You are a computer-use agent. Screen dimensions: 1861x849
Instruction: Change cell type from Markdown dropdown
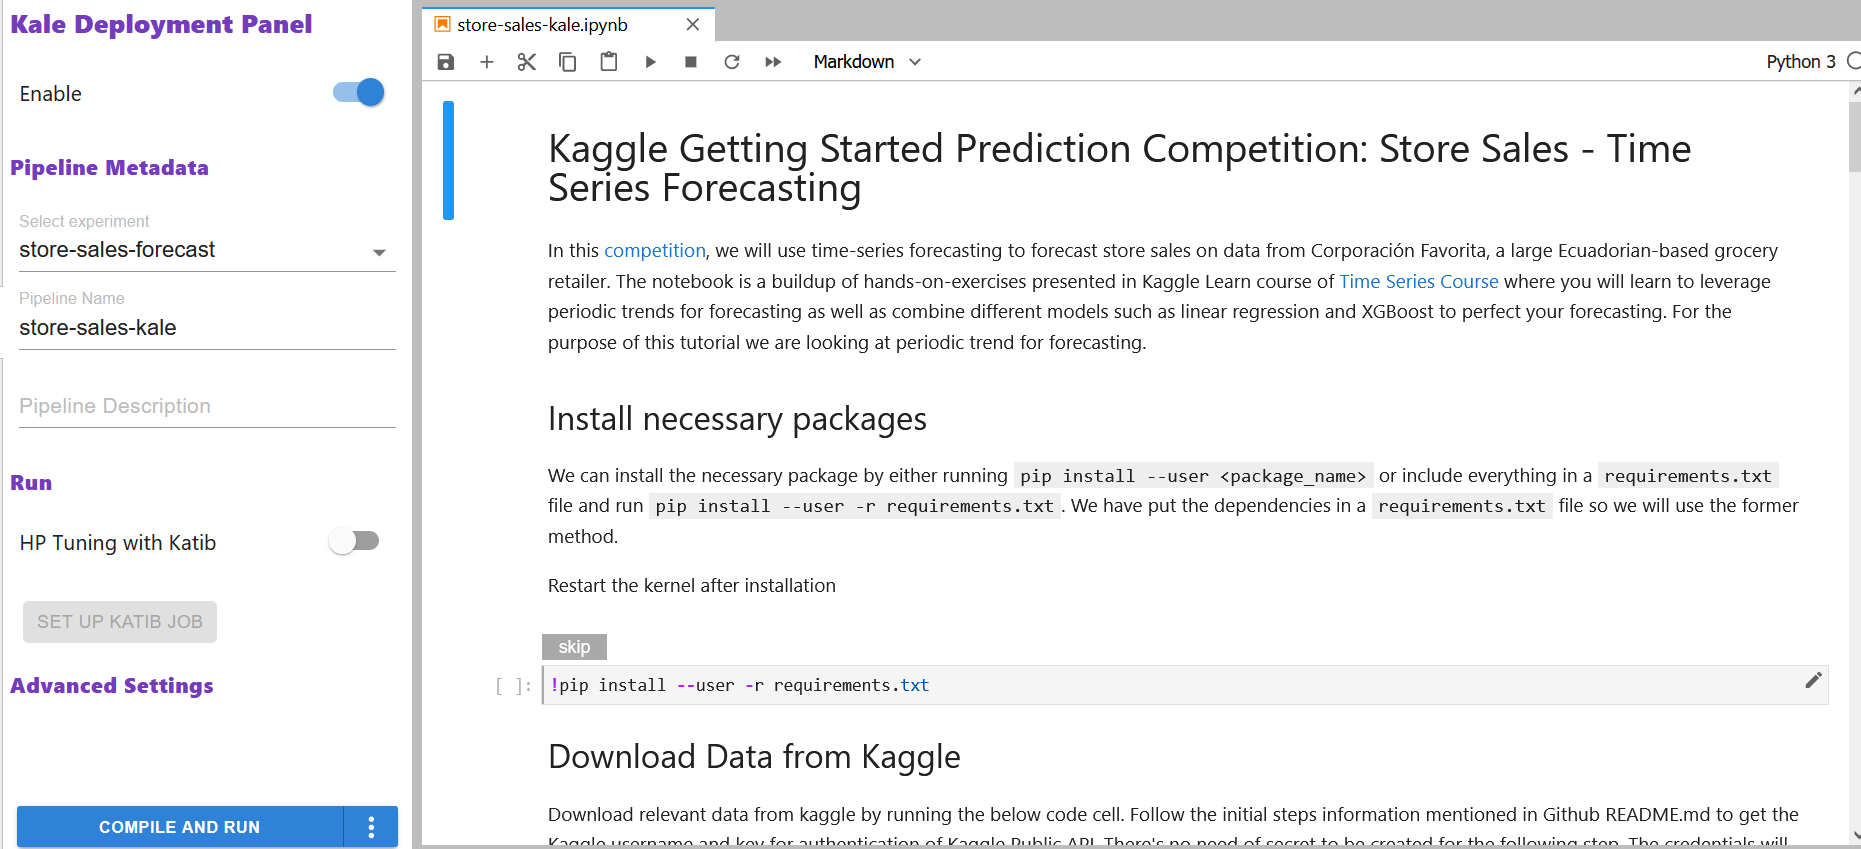pyautogui.click(x=867, y=62)
